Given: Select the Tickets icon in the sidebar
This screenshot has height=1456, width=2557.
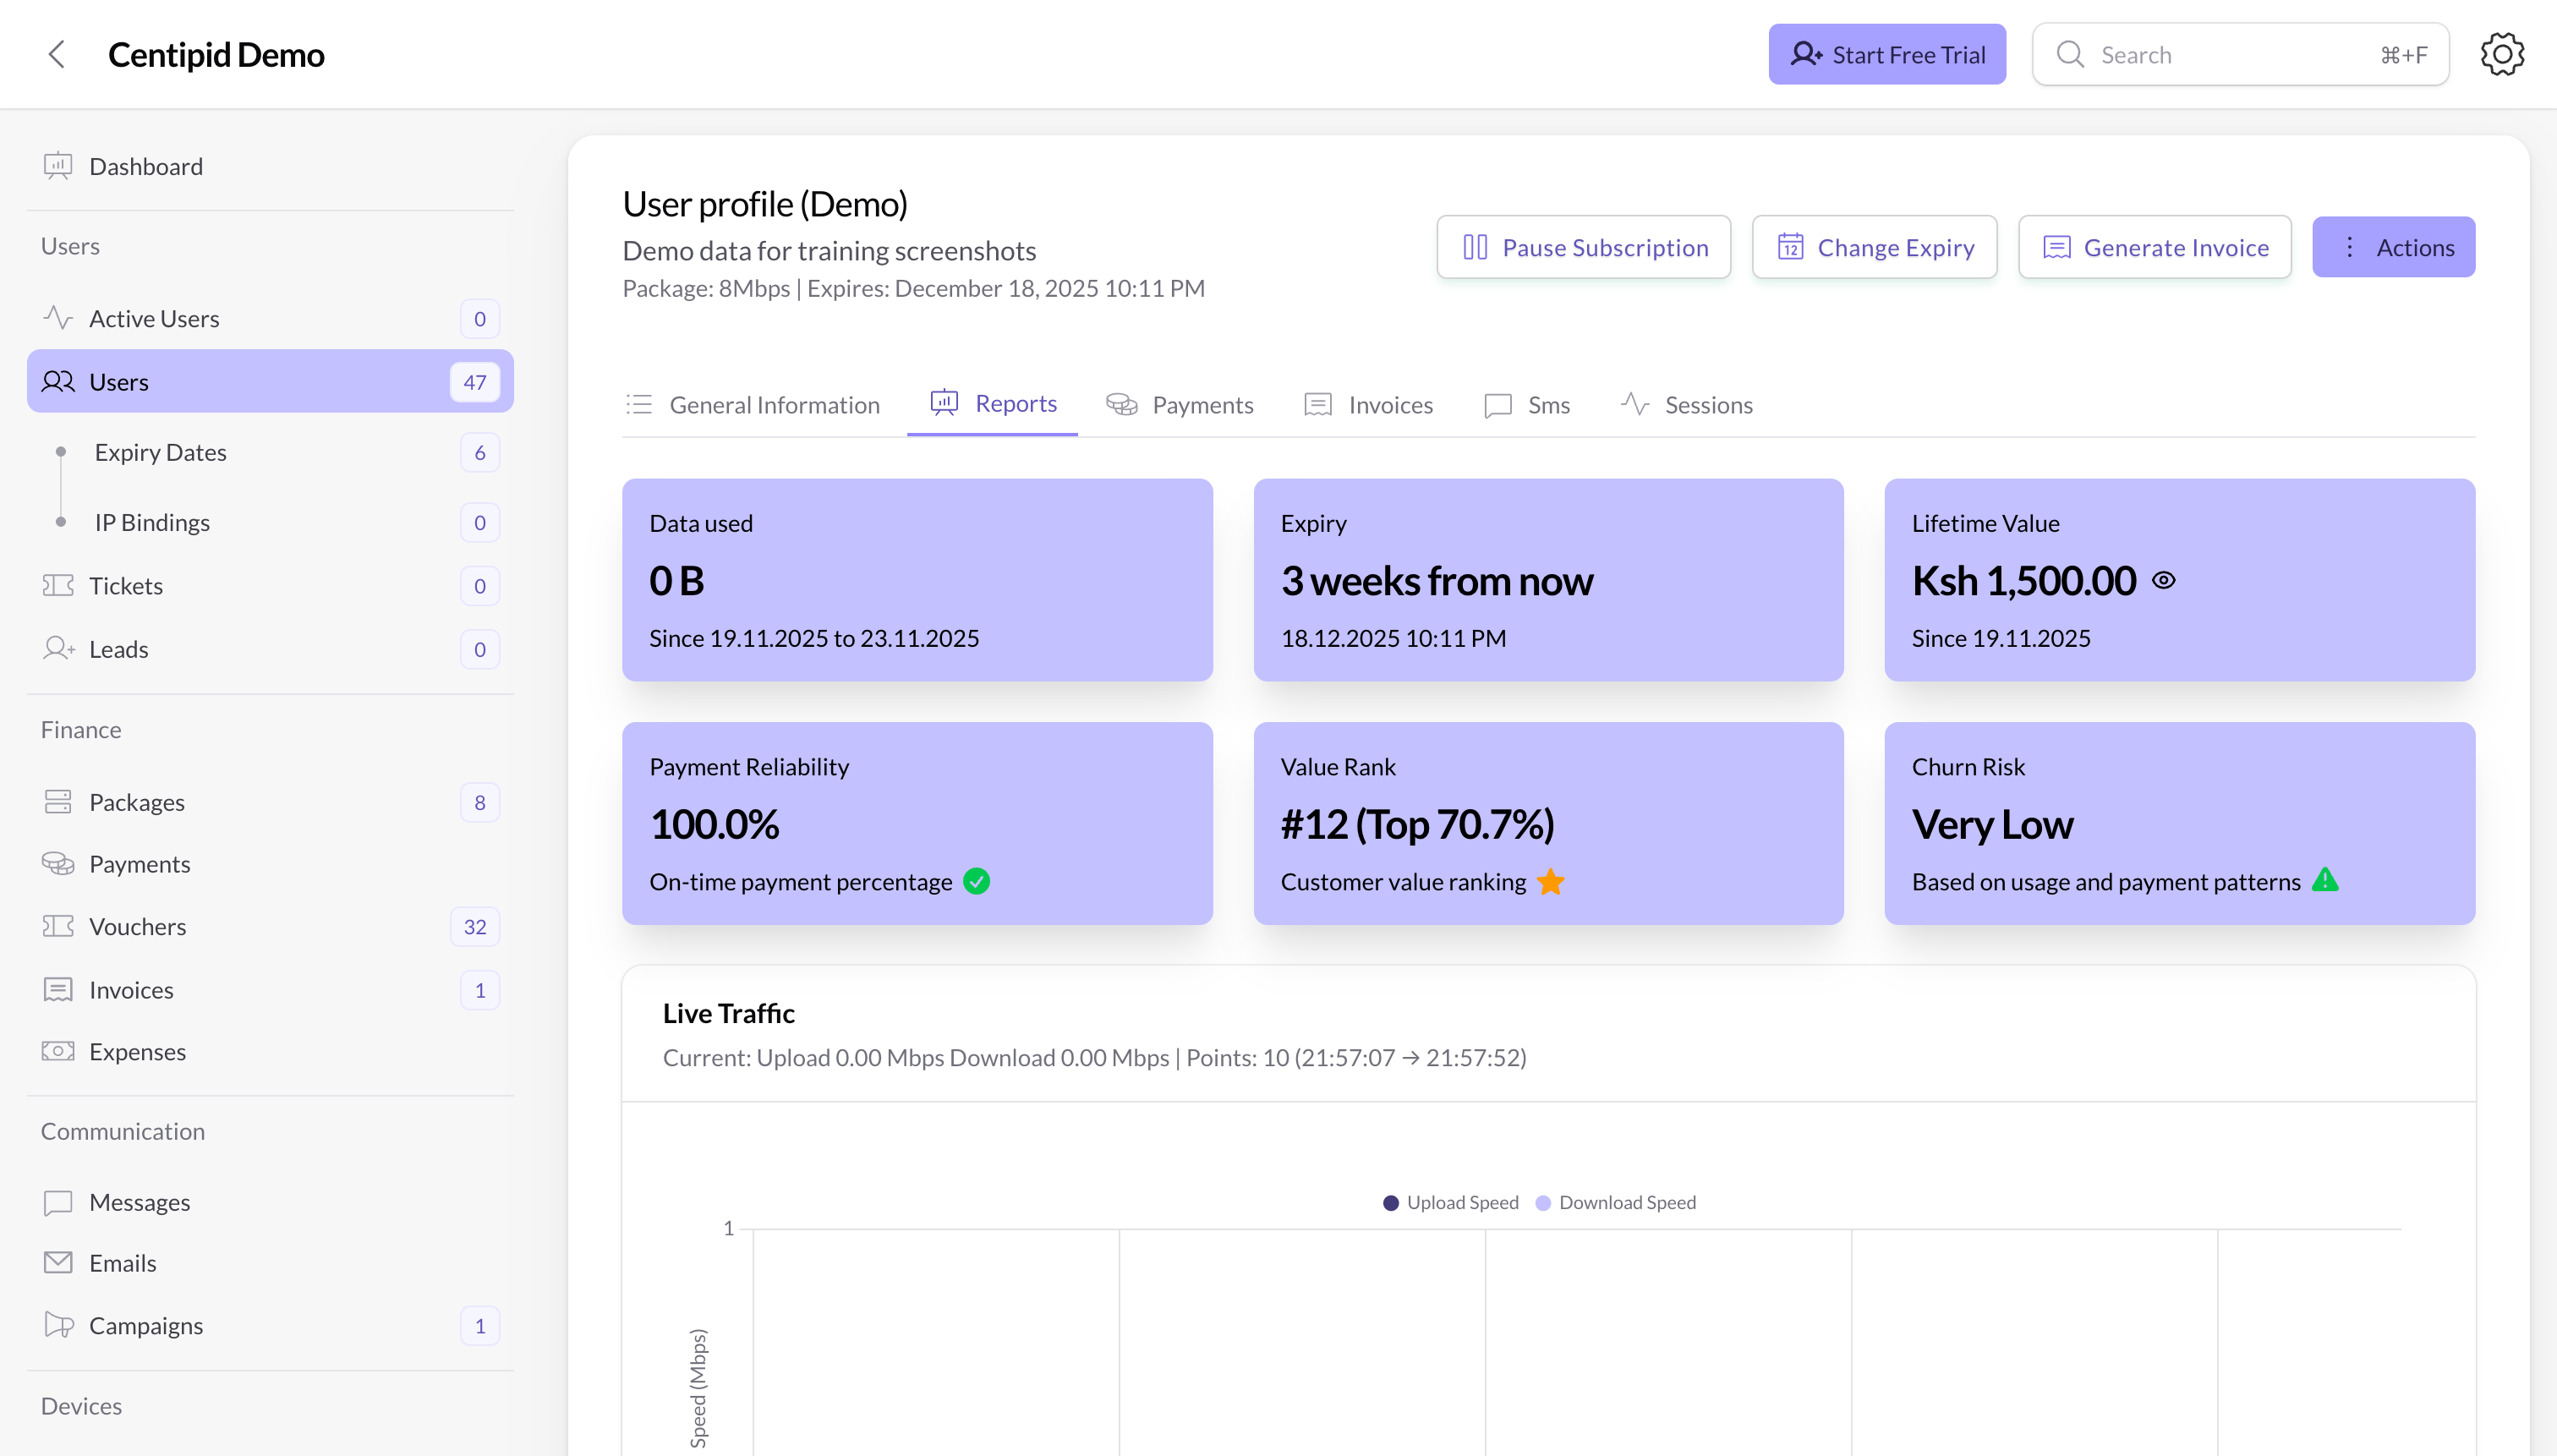Looking at the screenshot, I should click(x=57, y=585).
